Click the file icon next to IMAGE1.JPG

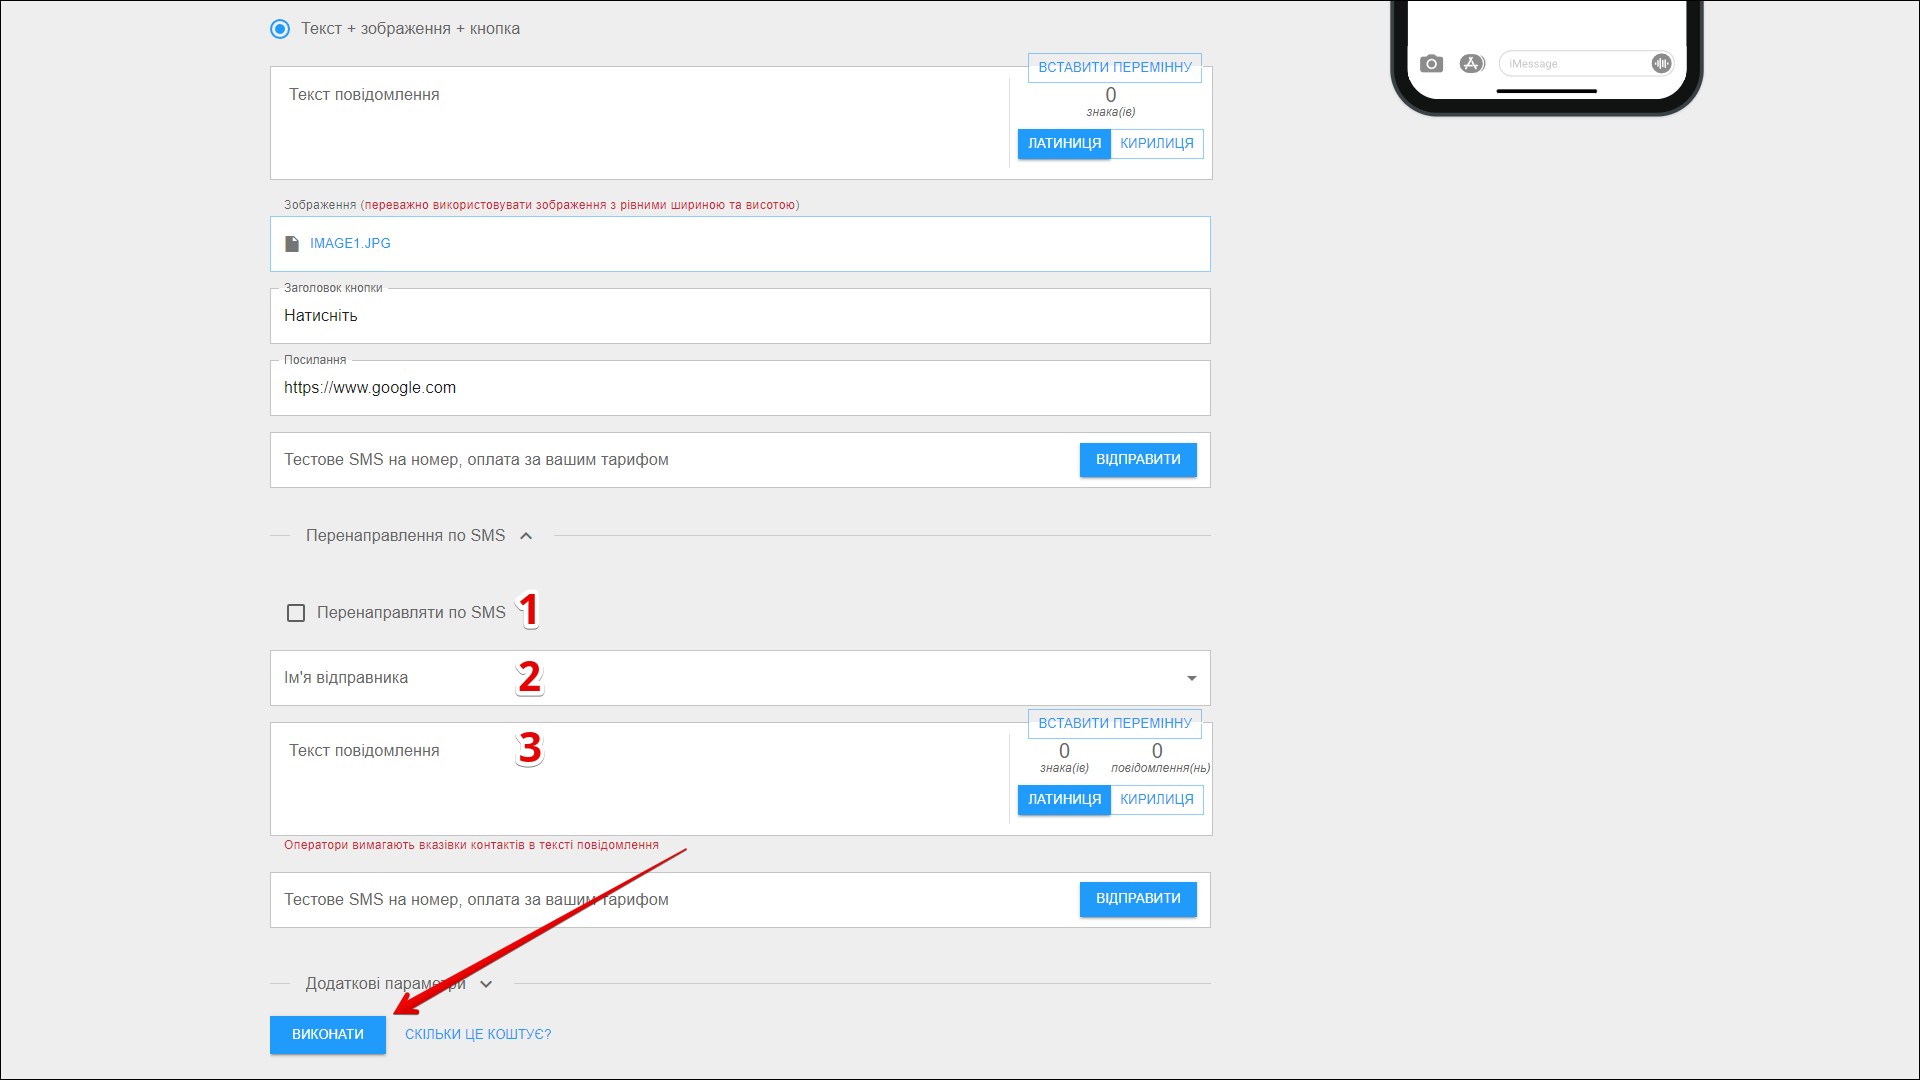[x=292, y=244]
